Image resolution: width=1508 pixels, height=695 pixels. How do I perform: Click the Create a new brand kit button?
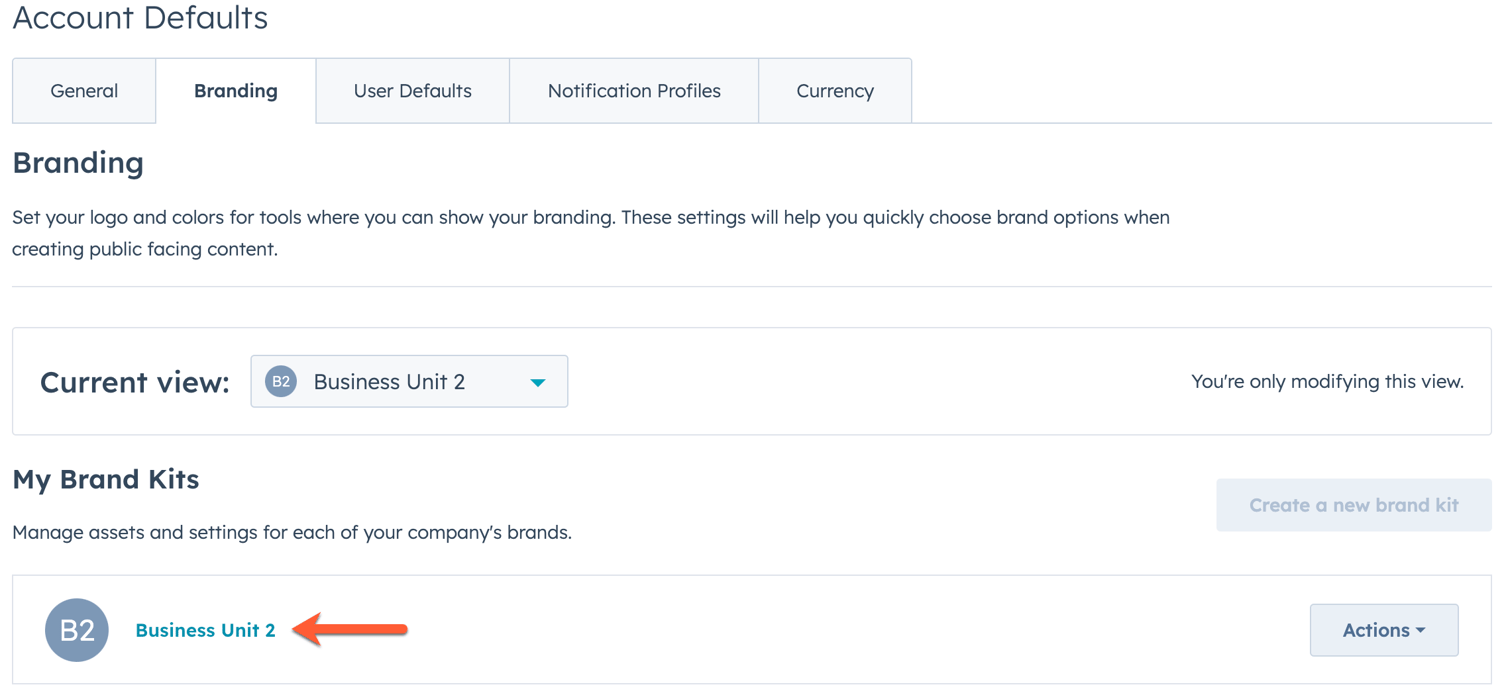[1353, 505]
